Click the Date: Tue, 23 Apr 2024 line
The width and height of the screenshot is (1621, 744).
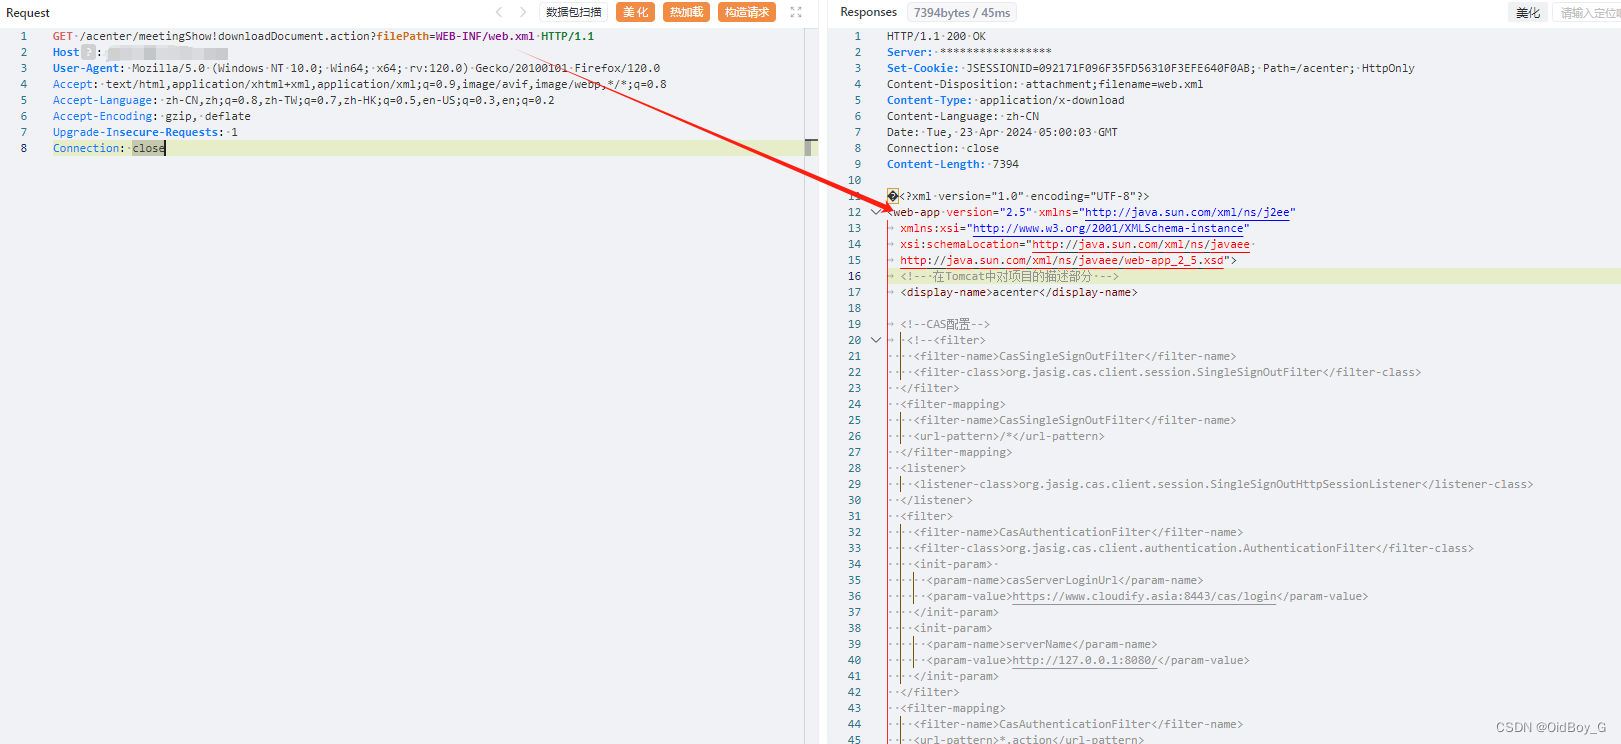[x=1002, y=132]
